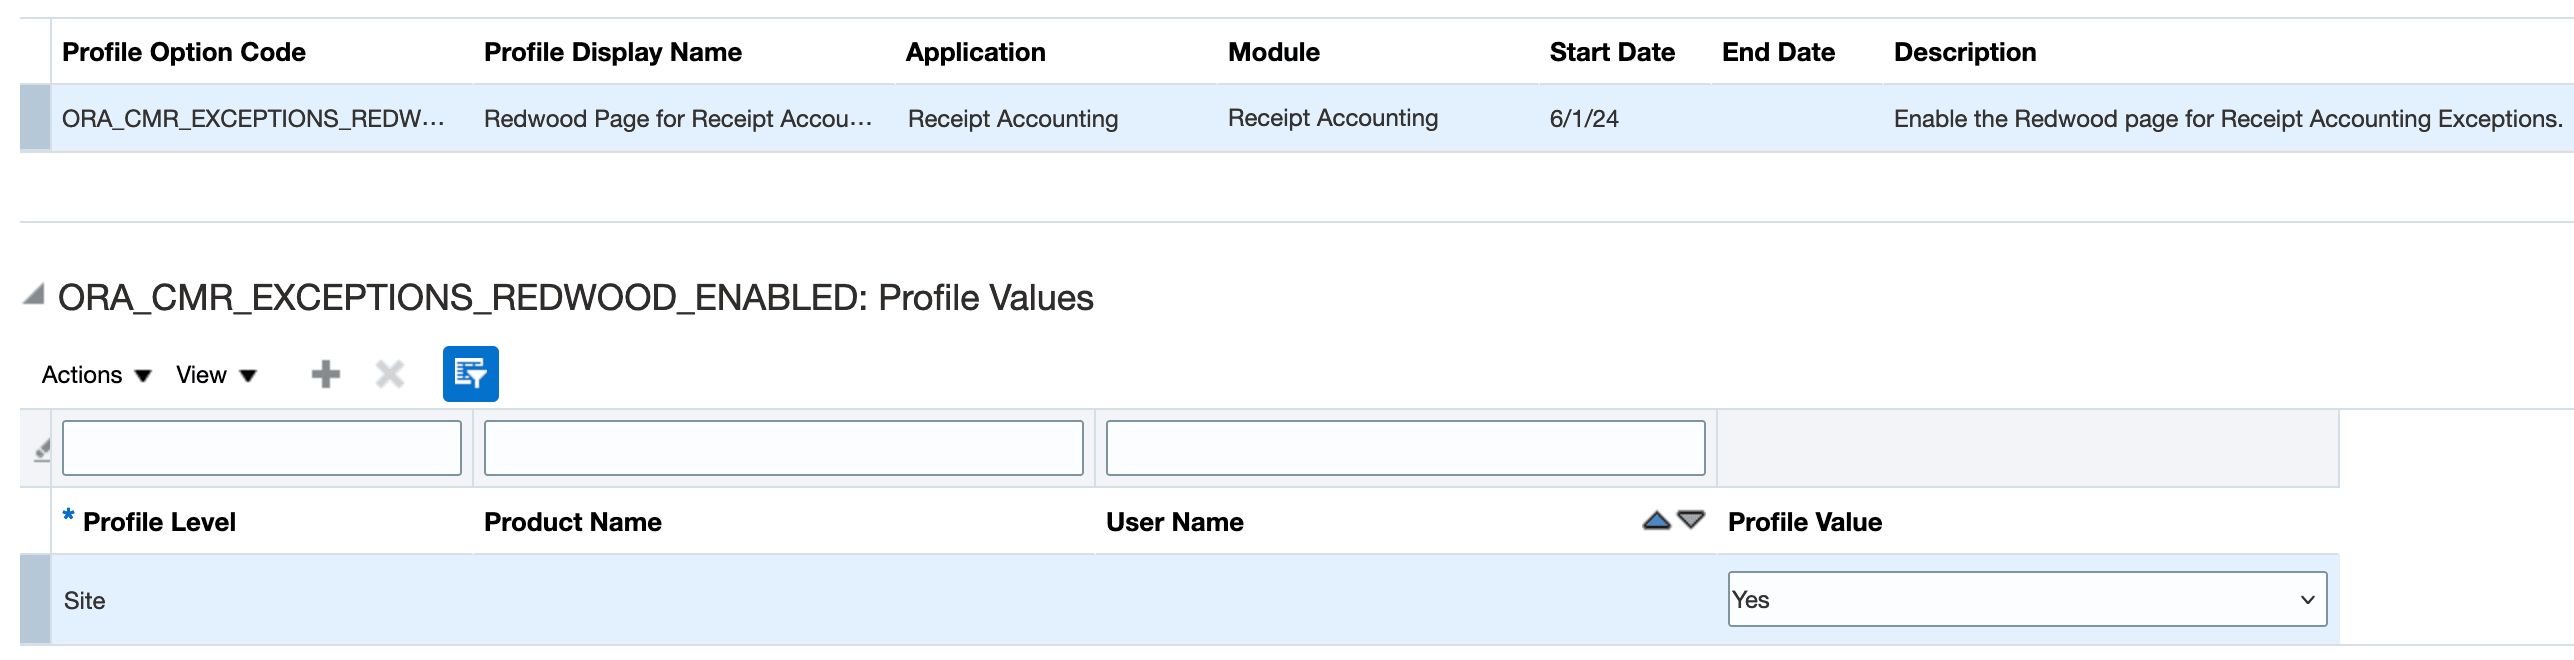Click the Profile Value column header
The image size is (2574, 660).
click(x=1804, y=522)
